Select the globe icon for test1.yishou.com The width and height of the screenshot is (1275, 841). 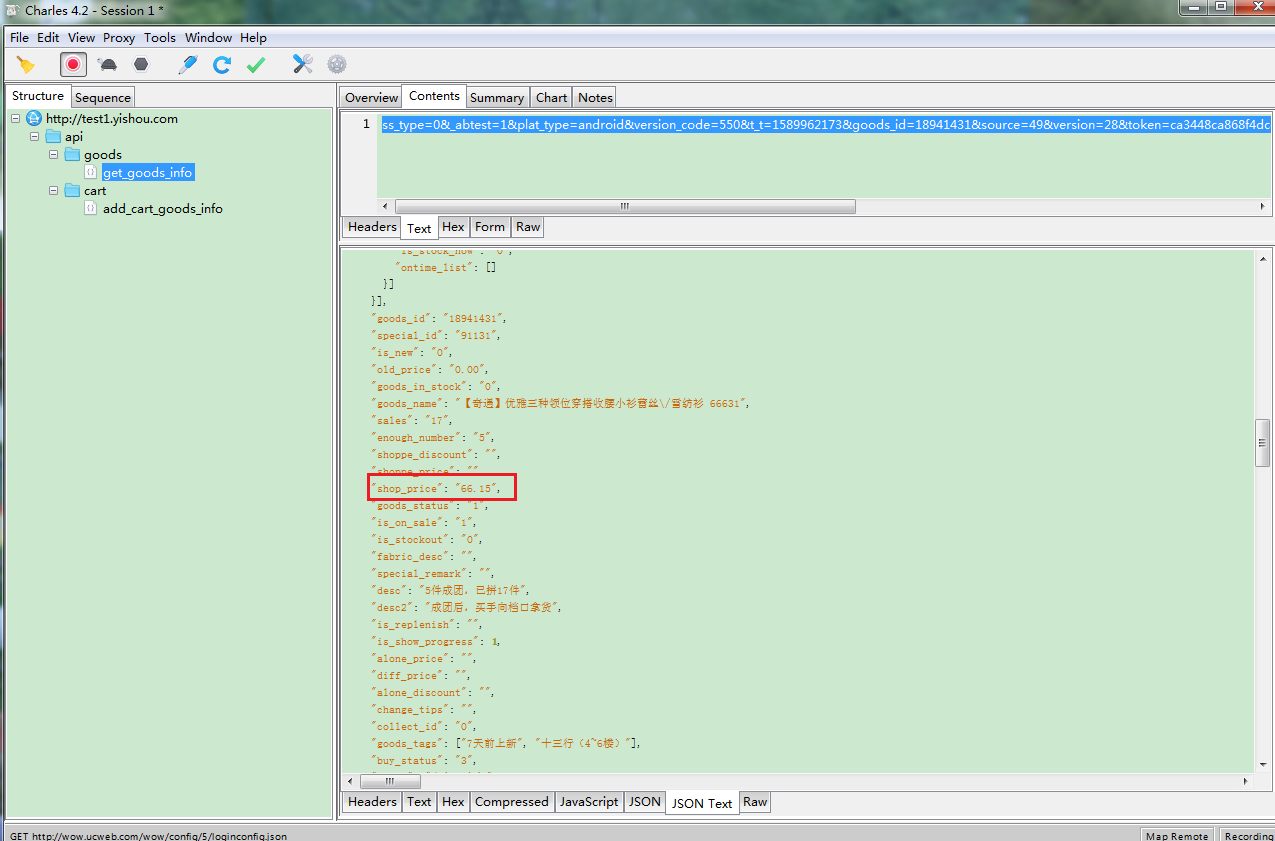(x=34, y=119)
